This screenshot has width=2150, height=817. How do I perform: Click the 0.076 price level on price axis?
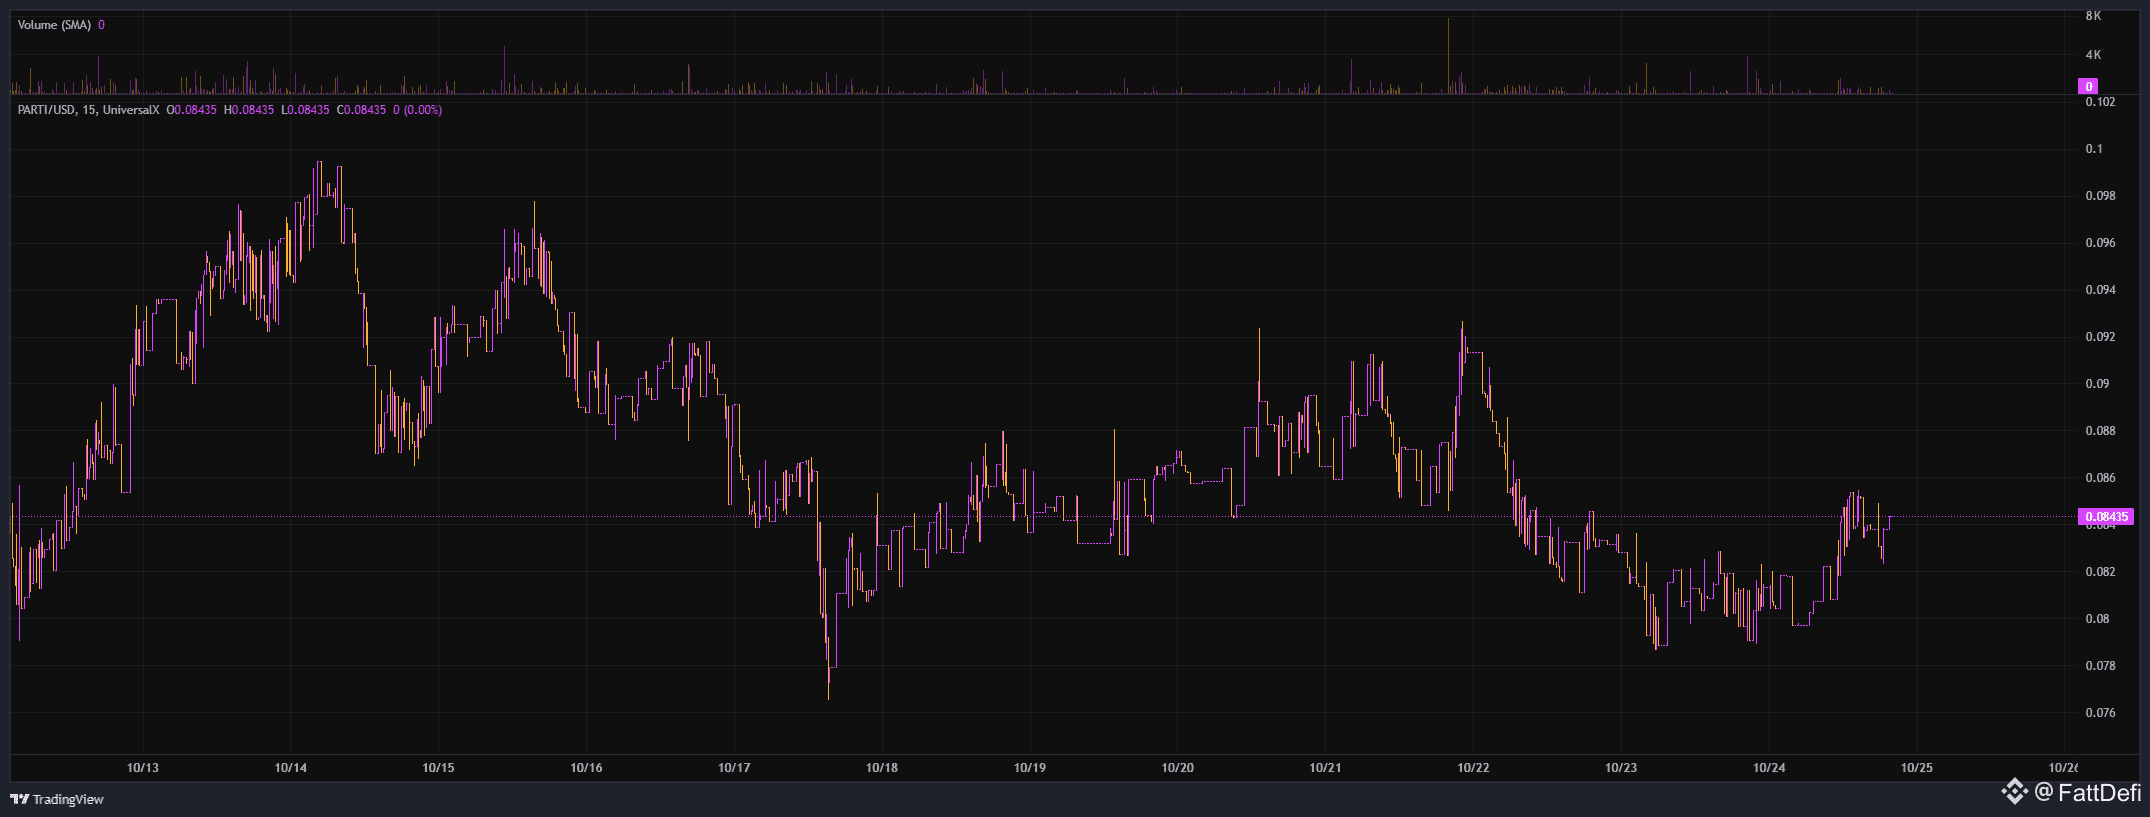[x=2100, y=713]
